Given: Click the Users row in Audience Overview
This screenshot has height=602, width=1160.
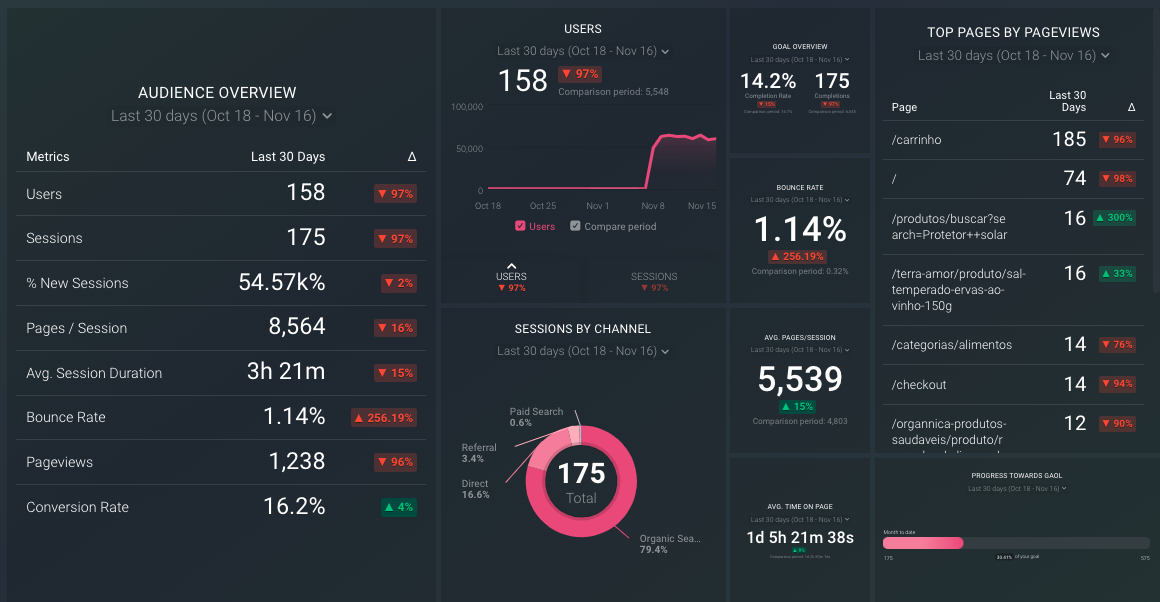Looking at the screenshot, I should pos(220,194).
